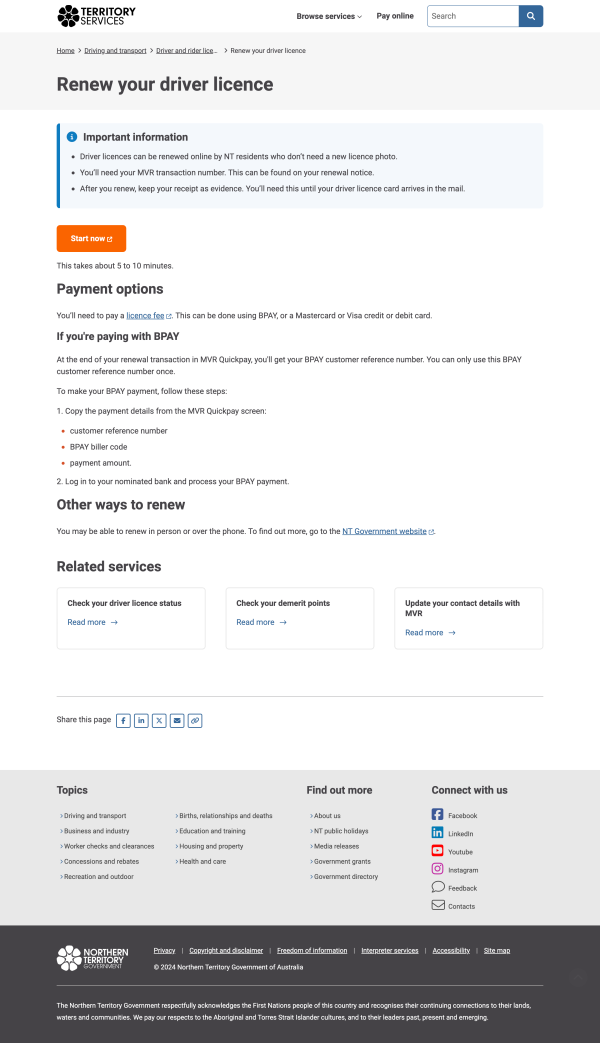The image size is (600, 1043).
Task: Share this page on Facebook
Action: click(x=123, y=720)
